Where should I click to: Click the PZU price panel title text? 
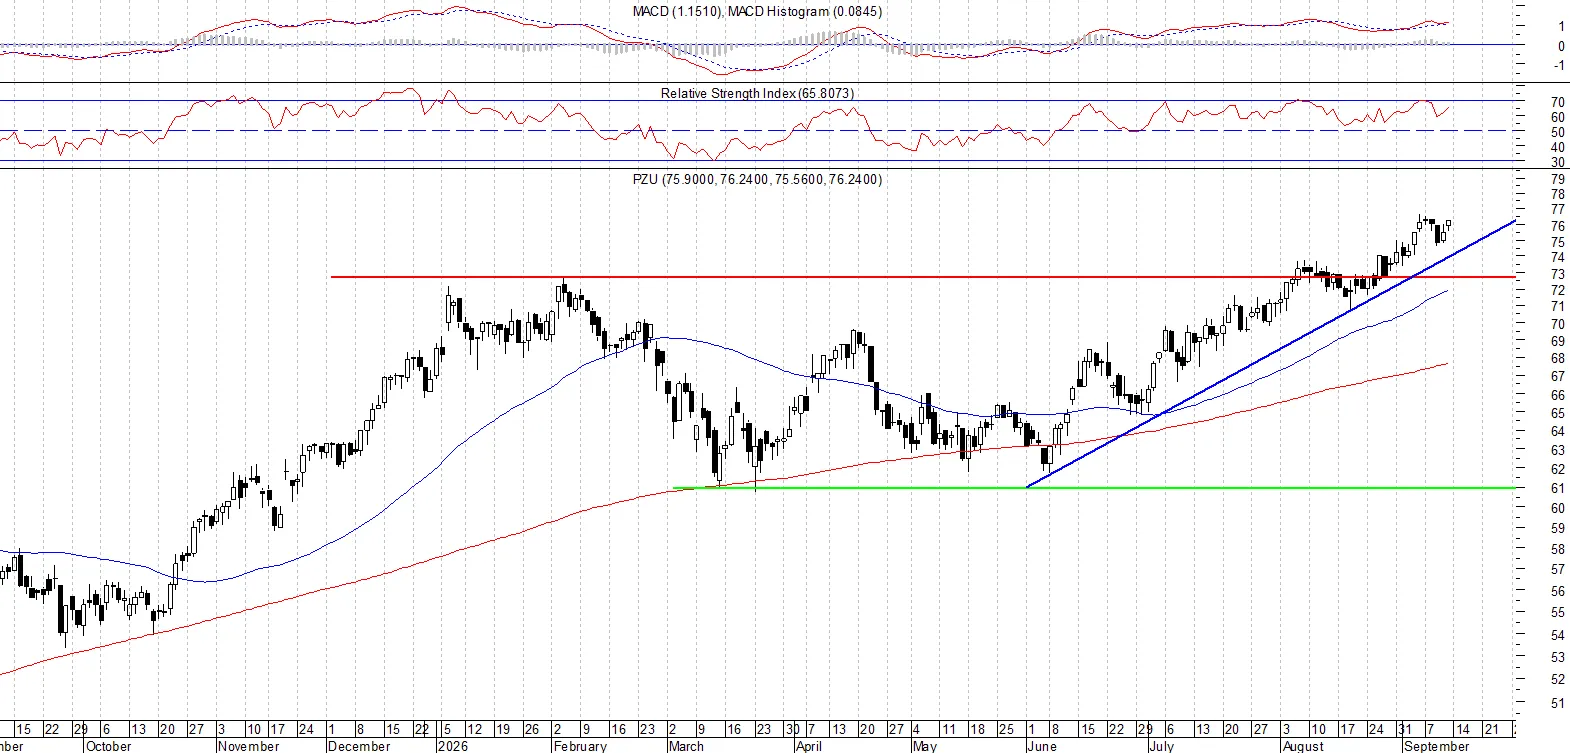coord(757,179)
